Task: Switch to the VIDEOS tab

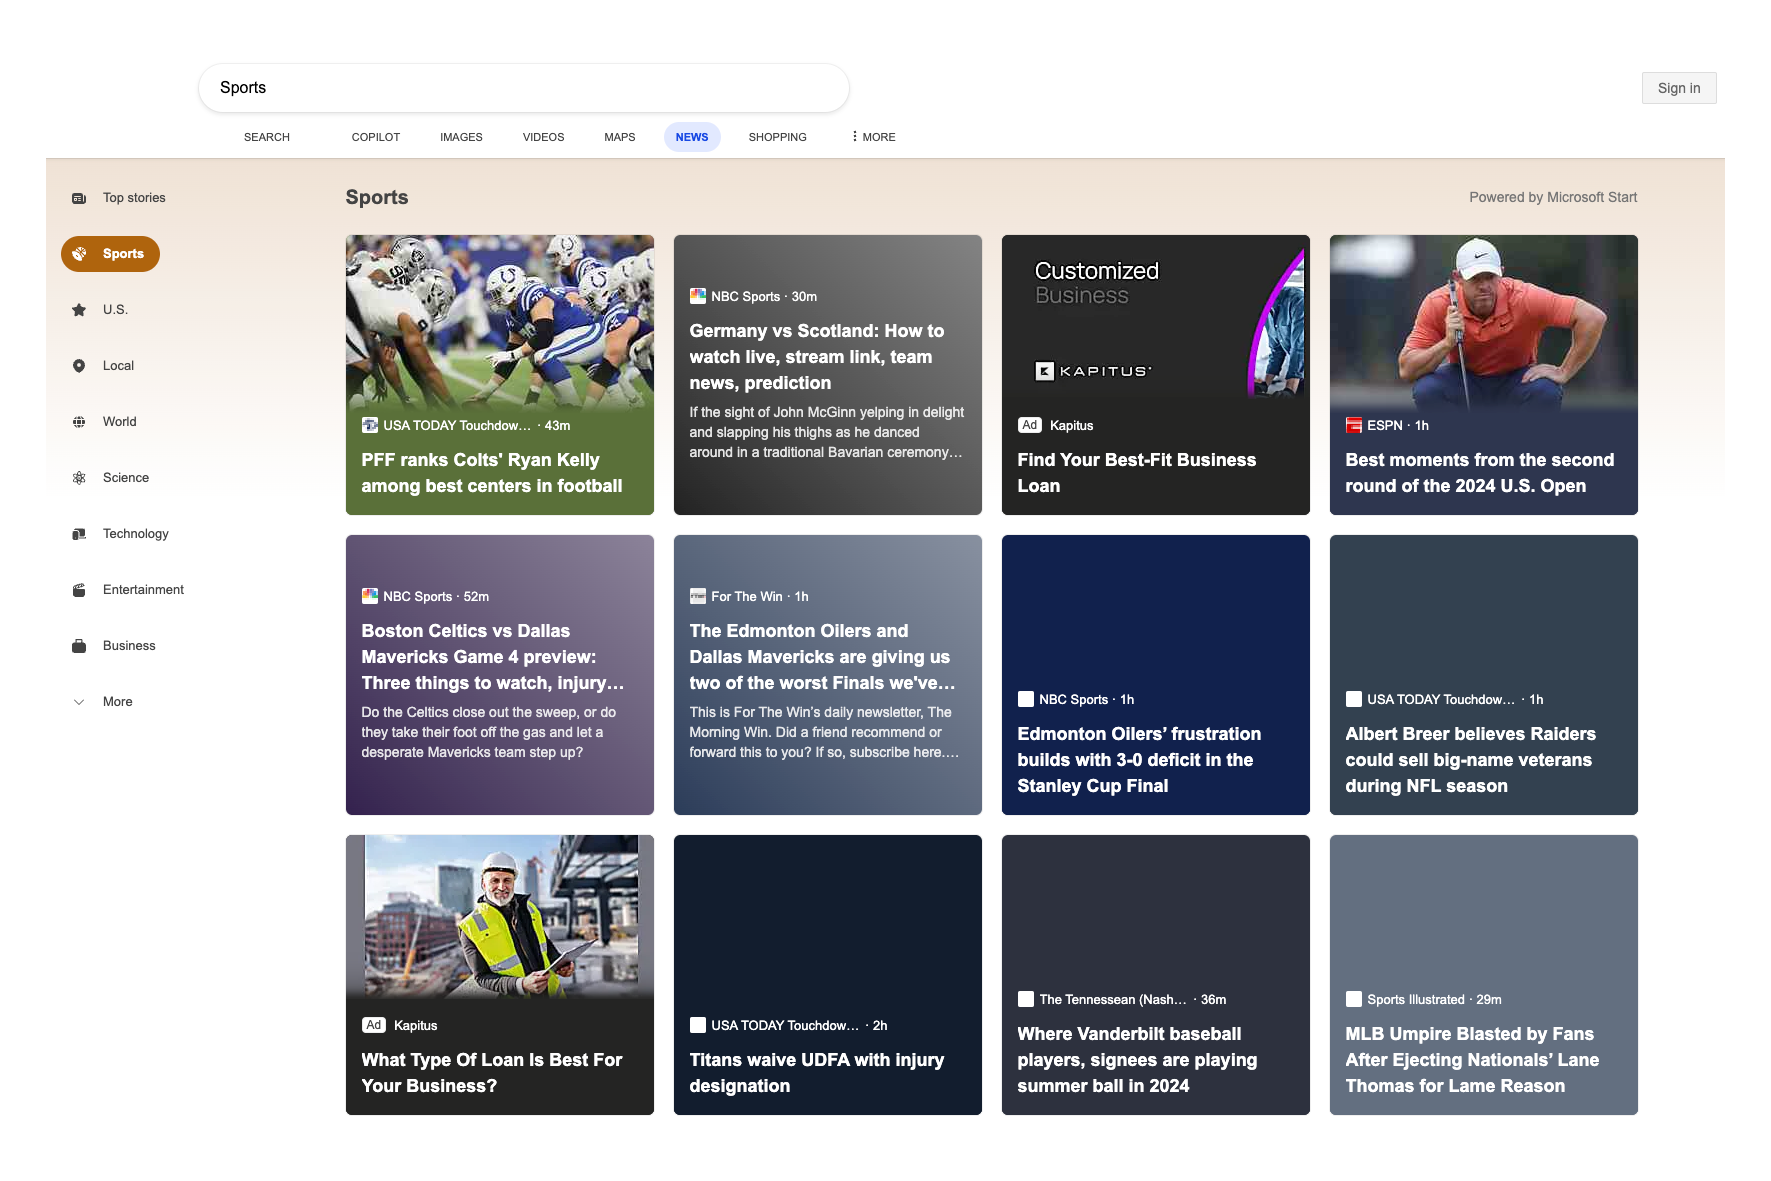Action: pyautogui.click(x=543, y=137)
